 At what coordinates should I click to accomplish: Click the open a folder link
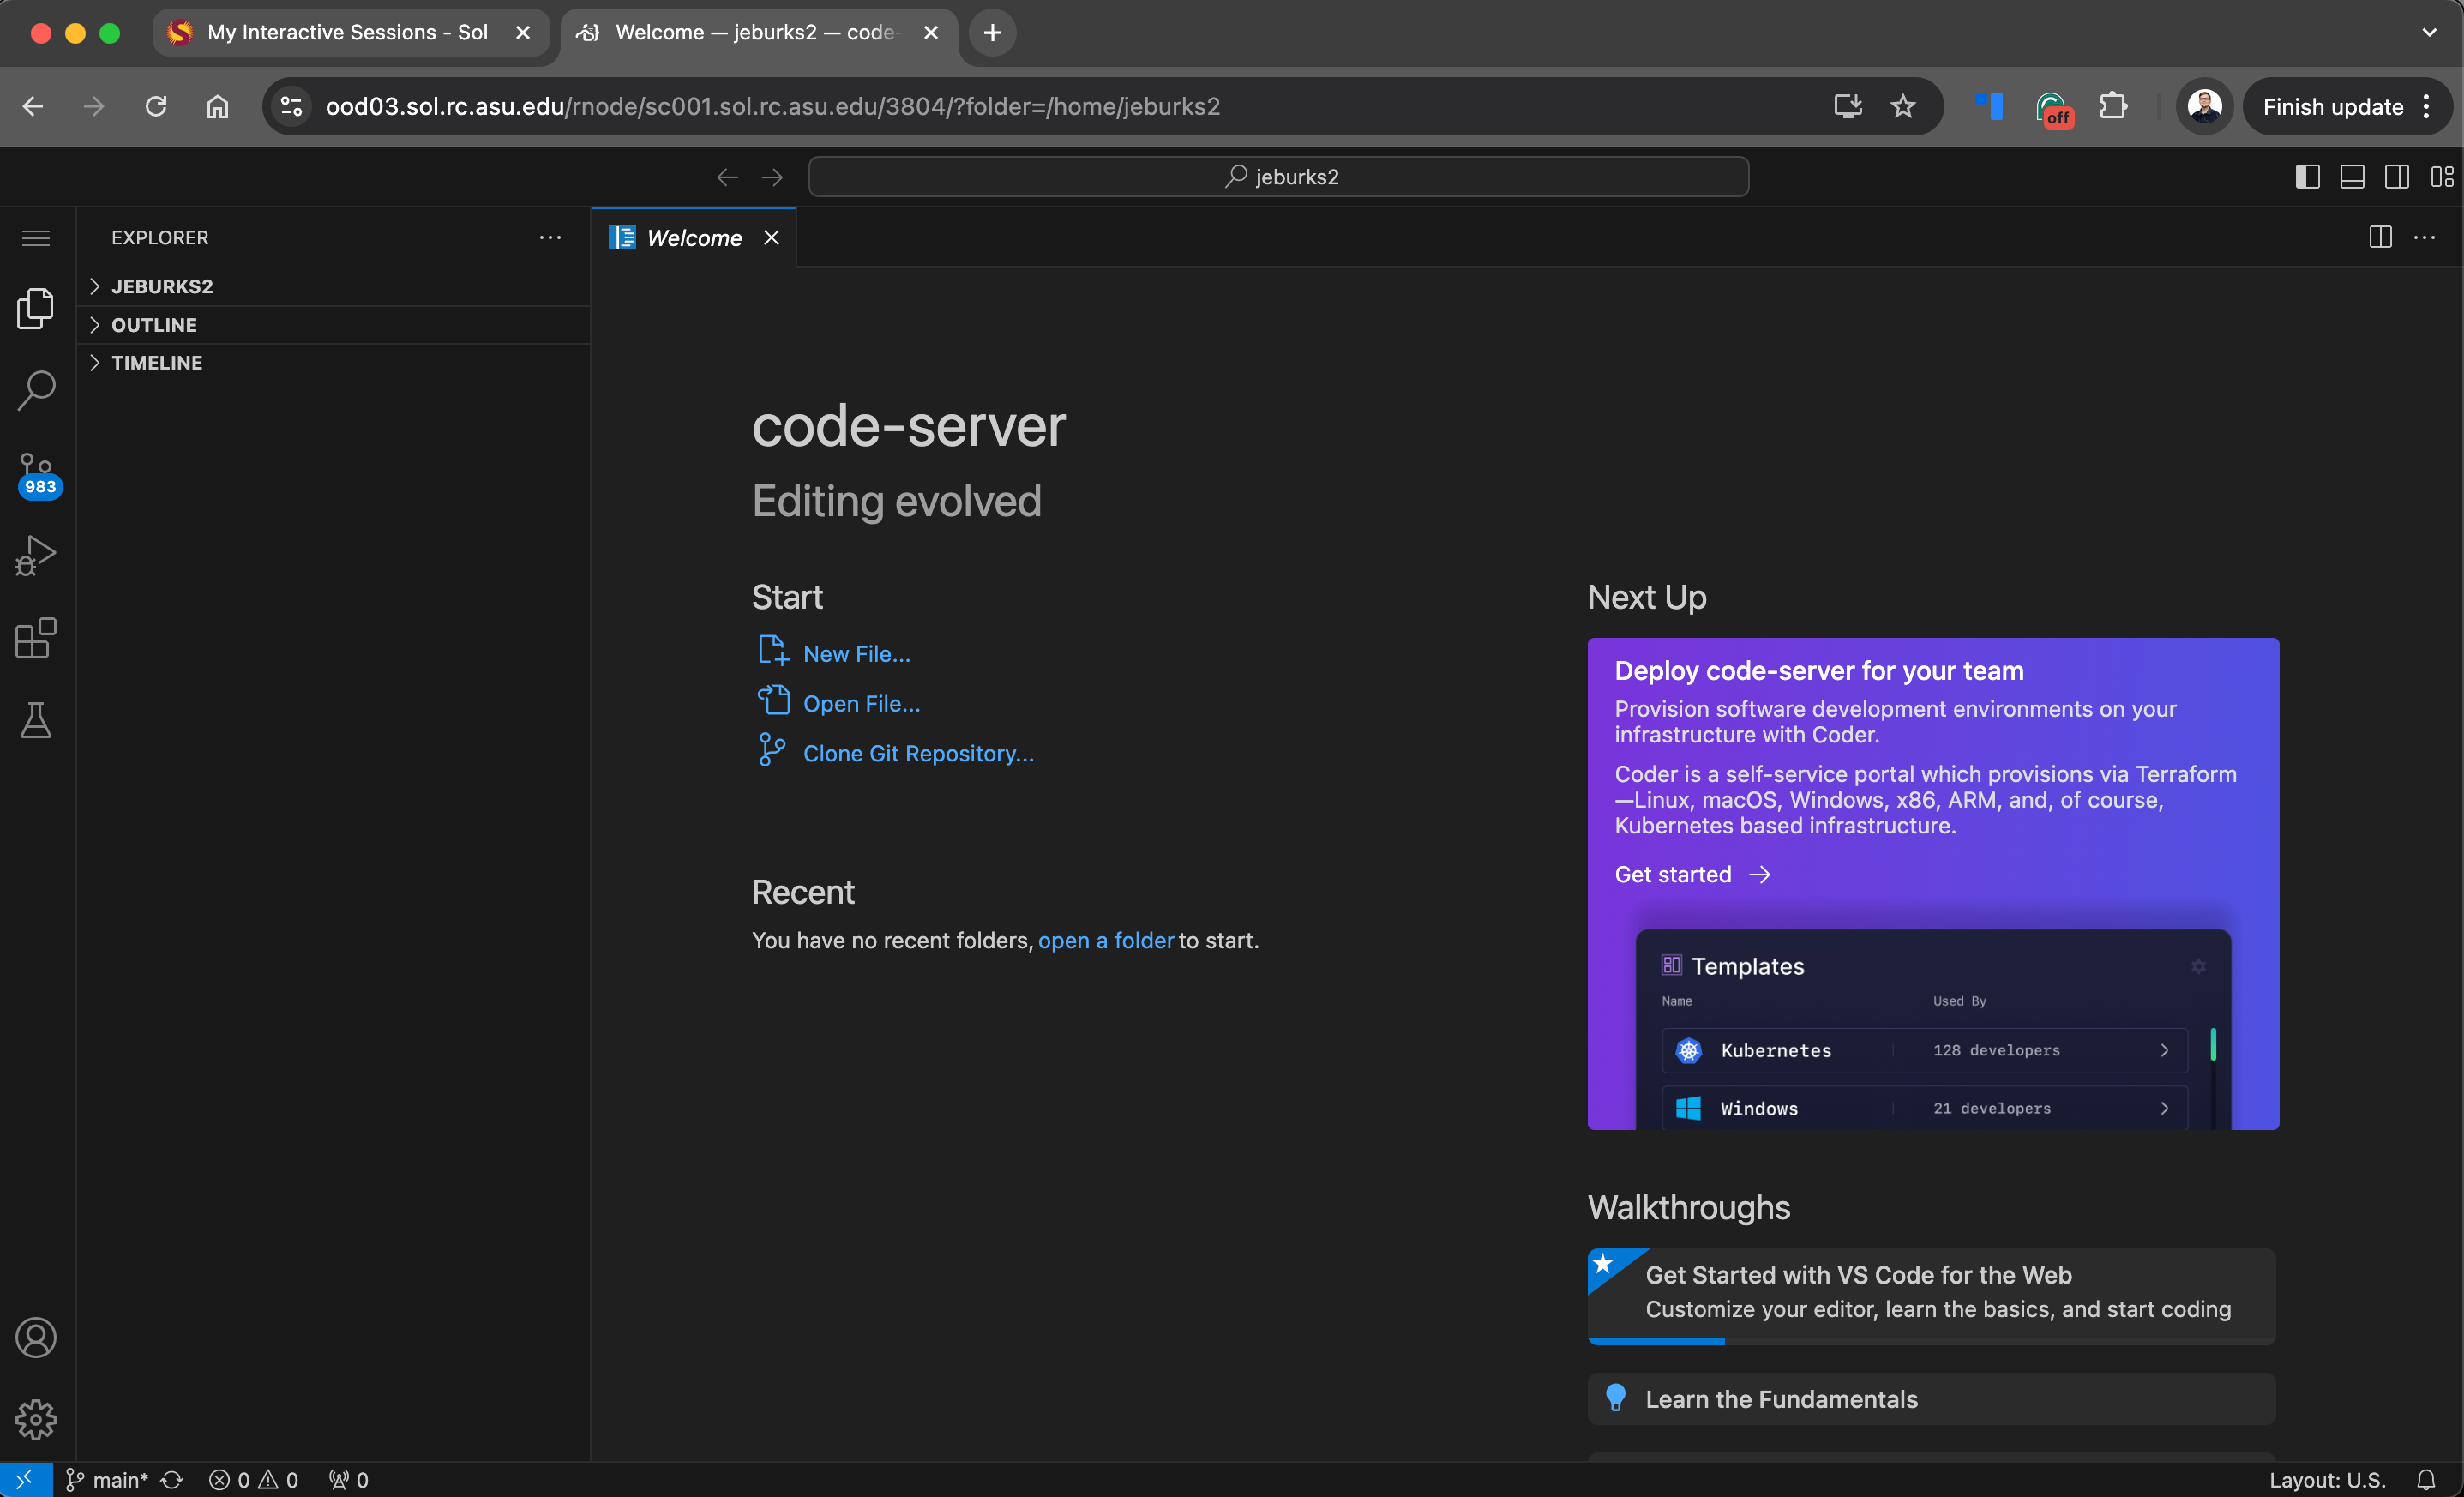click(1105, 940)
